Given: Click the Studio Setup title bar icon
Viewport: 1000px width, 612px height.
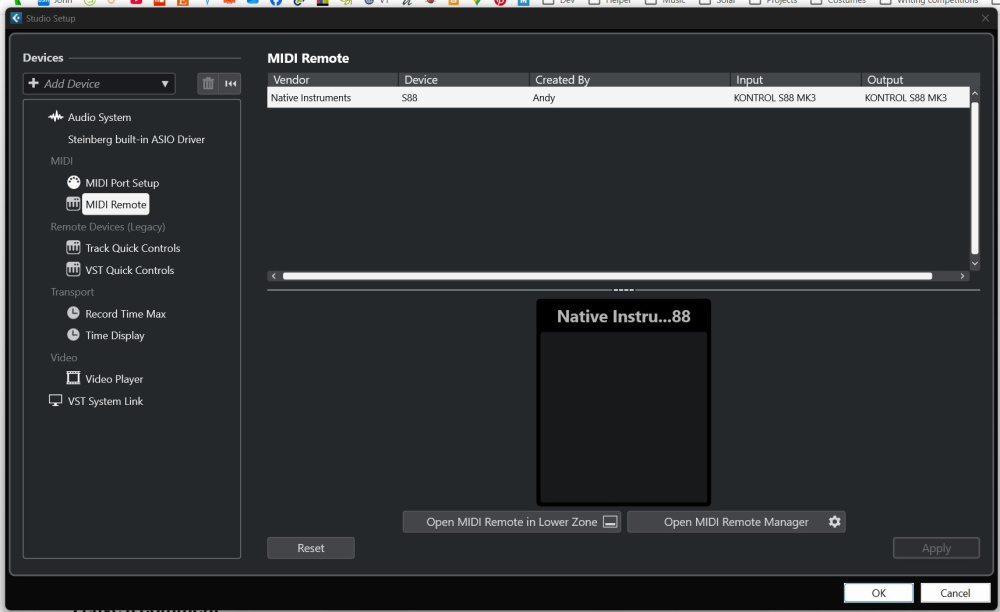Looking at the screenshot, I should (x=16, y=18).
